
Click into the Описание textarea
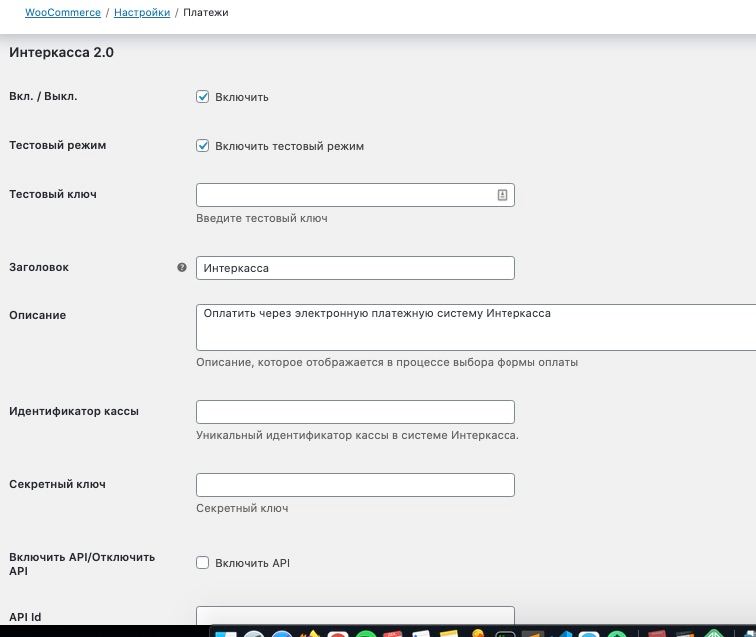point(476,327)
